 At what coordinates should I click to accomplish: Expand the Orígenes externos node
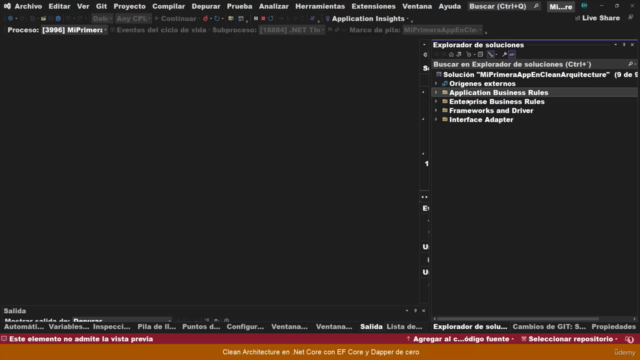[x=436, y=83]
